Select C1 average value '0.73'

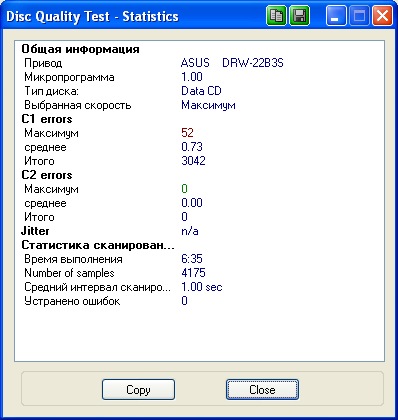click(x=192, y=147)
